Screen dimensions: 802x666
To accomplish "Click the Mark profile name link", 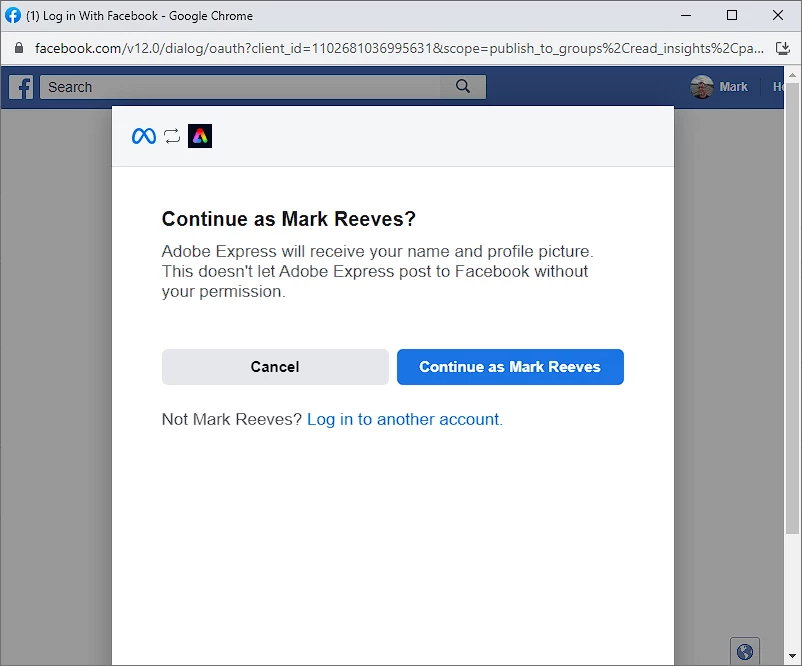I will pos(733,87).
